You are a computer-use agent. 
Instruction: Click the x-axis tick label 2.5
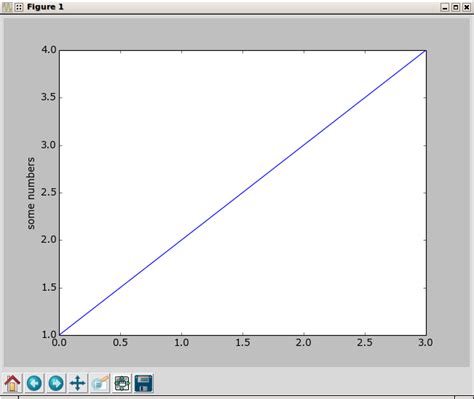pyautogui.click(x=365, y=343)
